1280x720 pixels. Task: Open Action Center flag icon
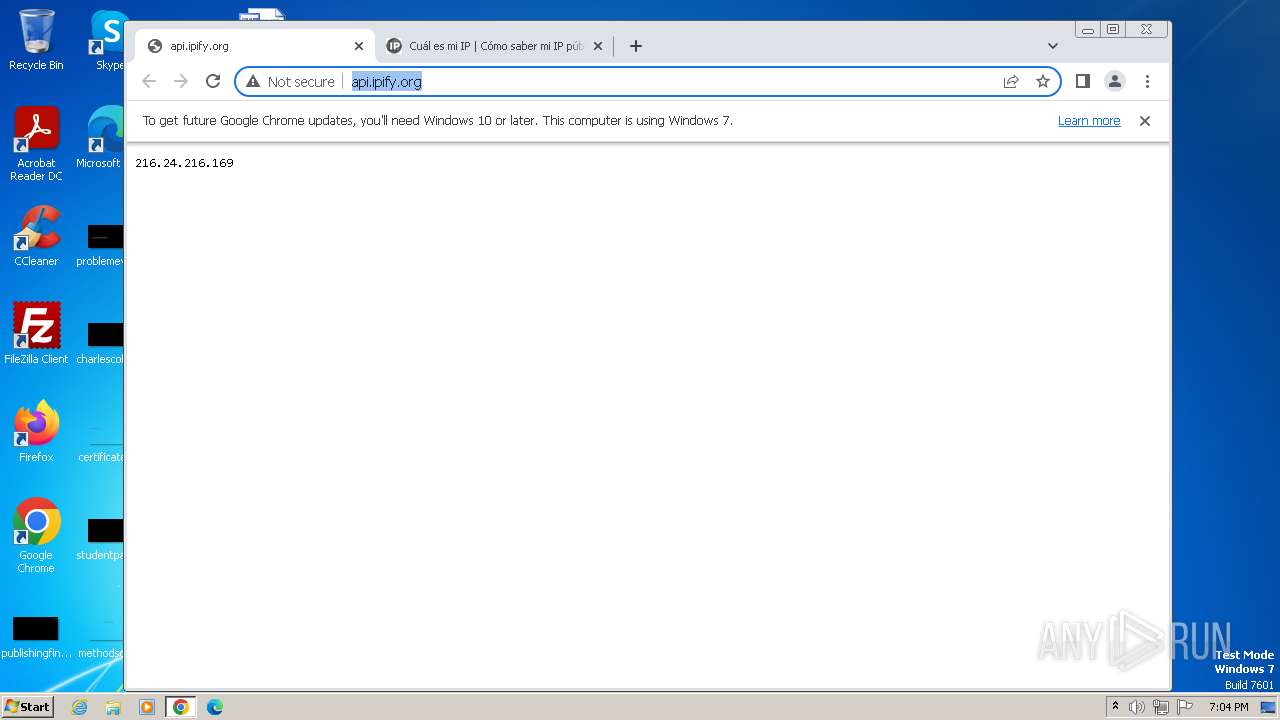click(x=1185, y=707)
